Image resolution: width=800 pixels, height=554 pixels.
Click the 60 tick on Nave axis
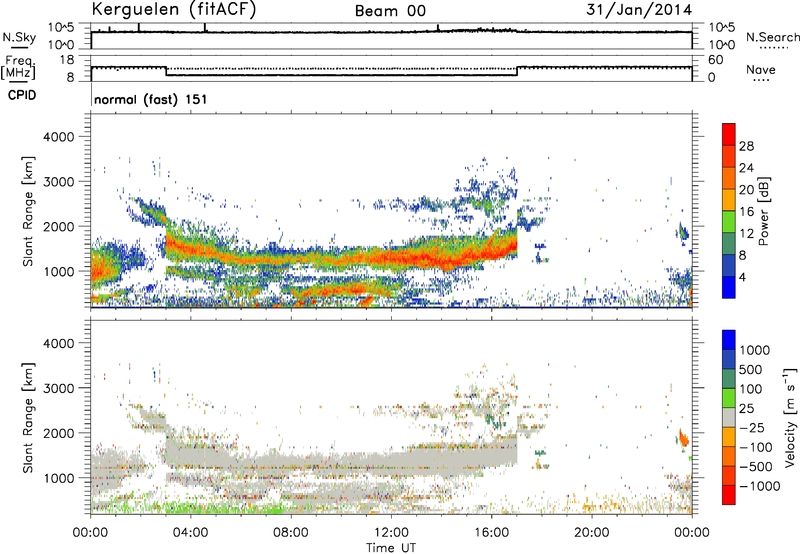coord(716,60)
